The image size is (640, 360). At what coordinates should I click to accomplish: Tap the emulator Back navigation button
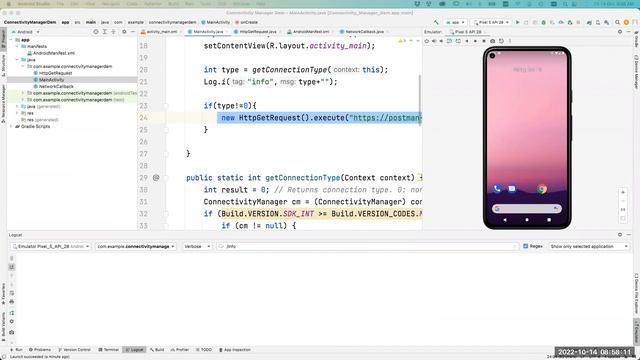click(505, 220)
